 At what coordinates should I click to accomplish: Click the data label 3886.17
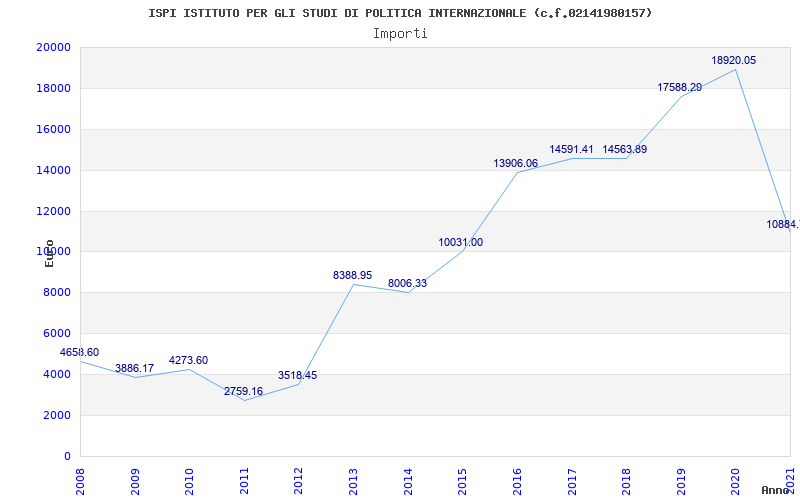click(x=134, y=368)
